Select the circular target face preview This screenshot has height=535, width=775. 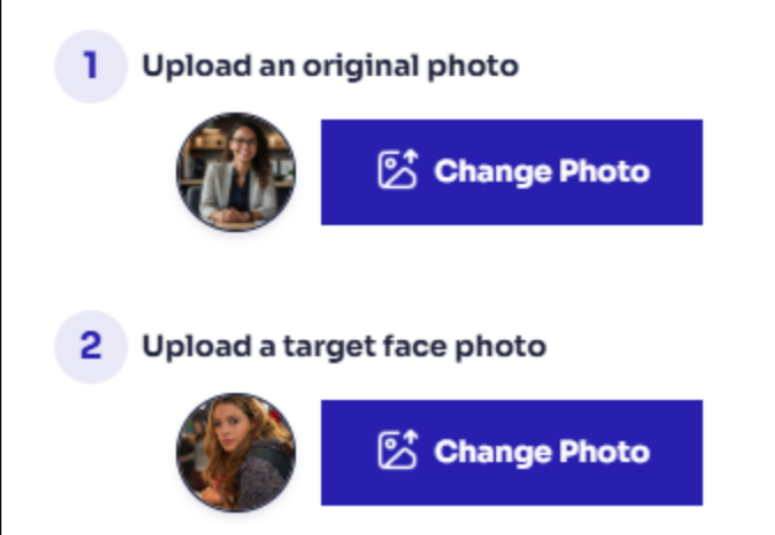click(x=236, y=452)
